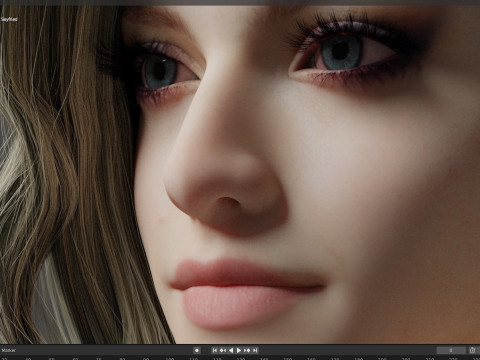The height and width of the screenshot is (360, 480).
Task: Play the animation forward
Action: (239, 350)
